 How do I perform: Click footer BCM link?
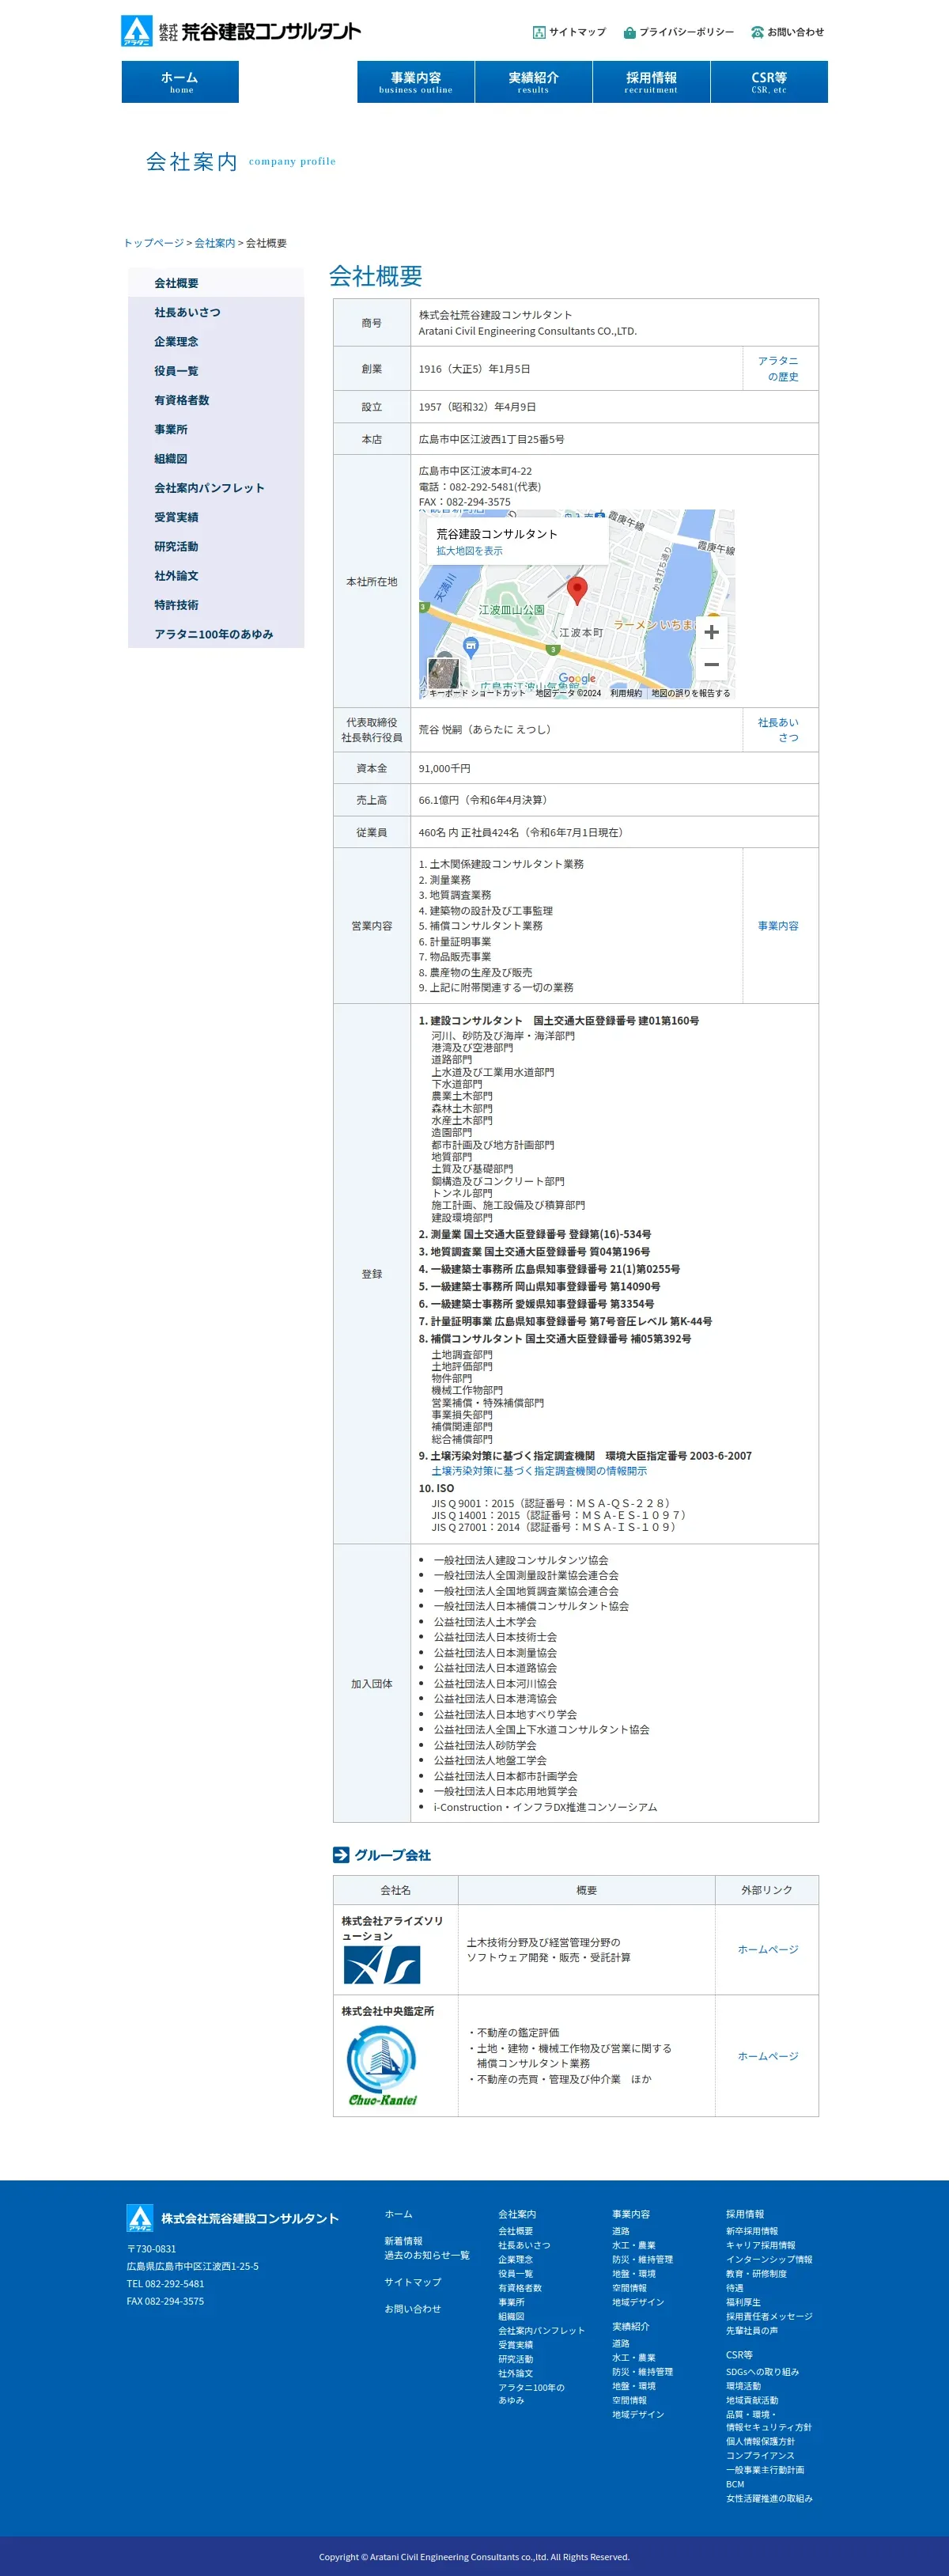point(735,2484)
